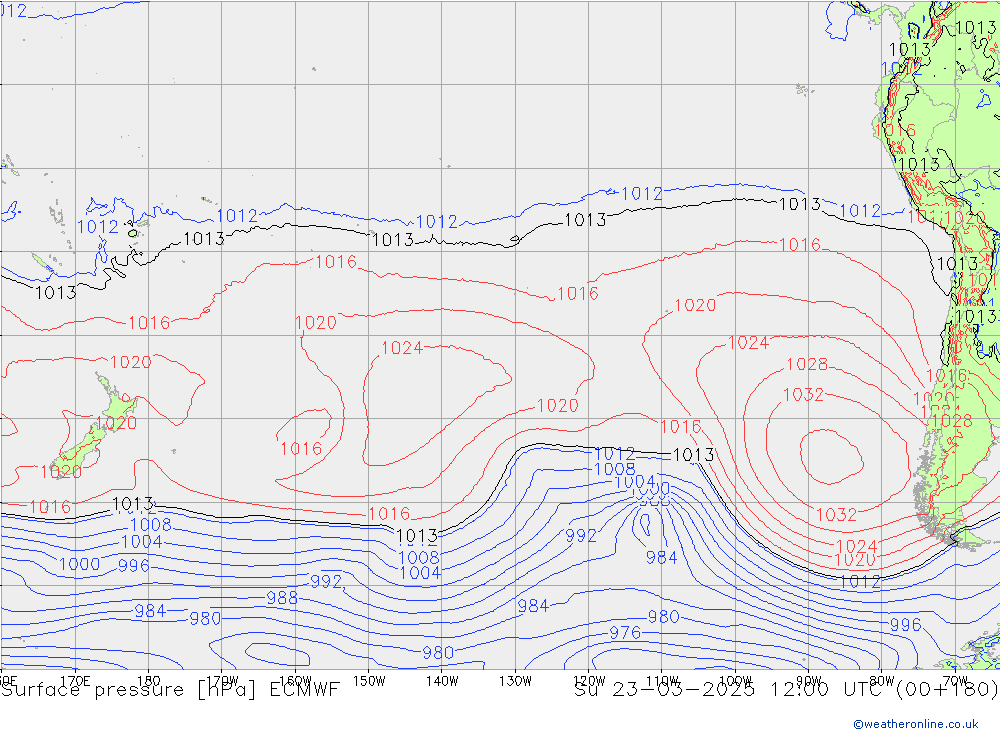Click the 120W longitude label
The height and width of the screenshot is (733, 1000).
[589, 681]
